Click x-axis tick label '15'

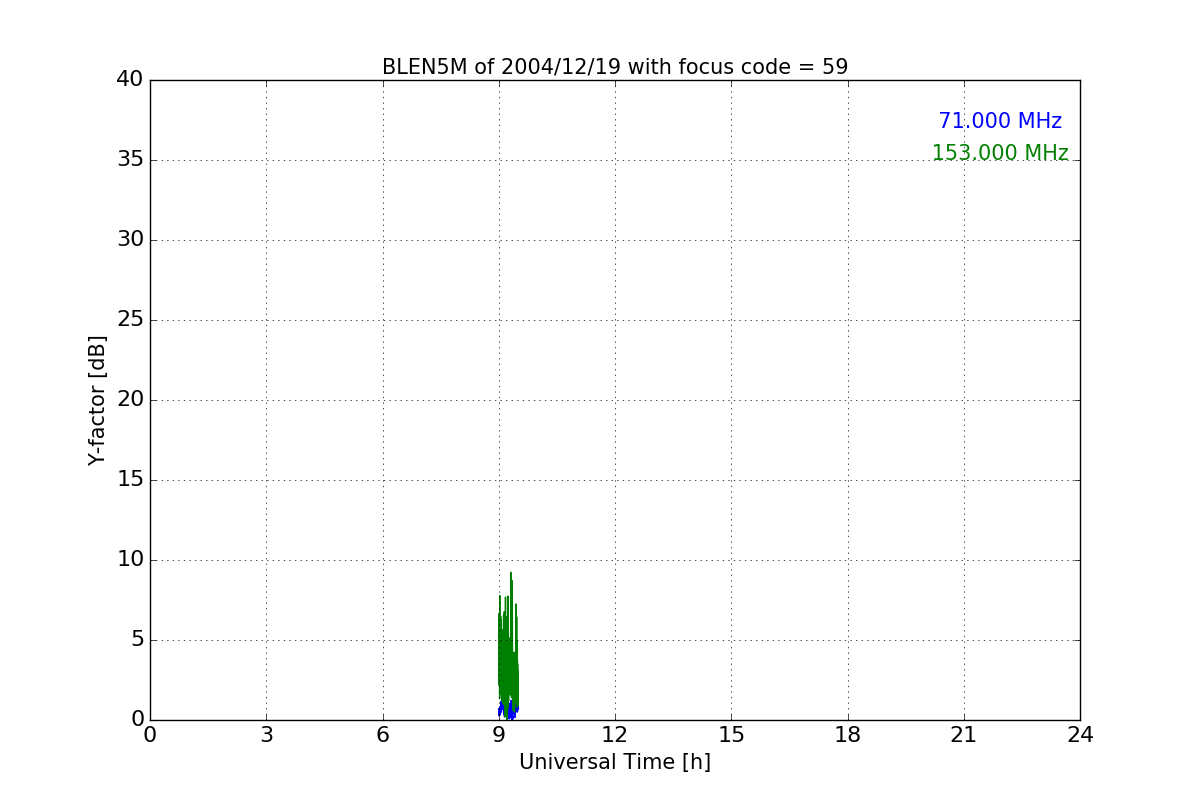click(731, 735)
